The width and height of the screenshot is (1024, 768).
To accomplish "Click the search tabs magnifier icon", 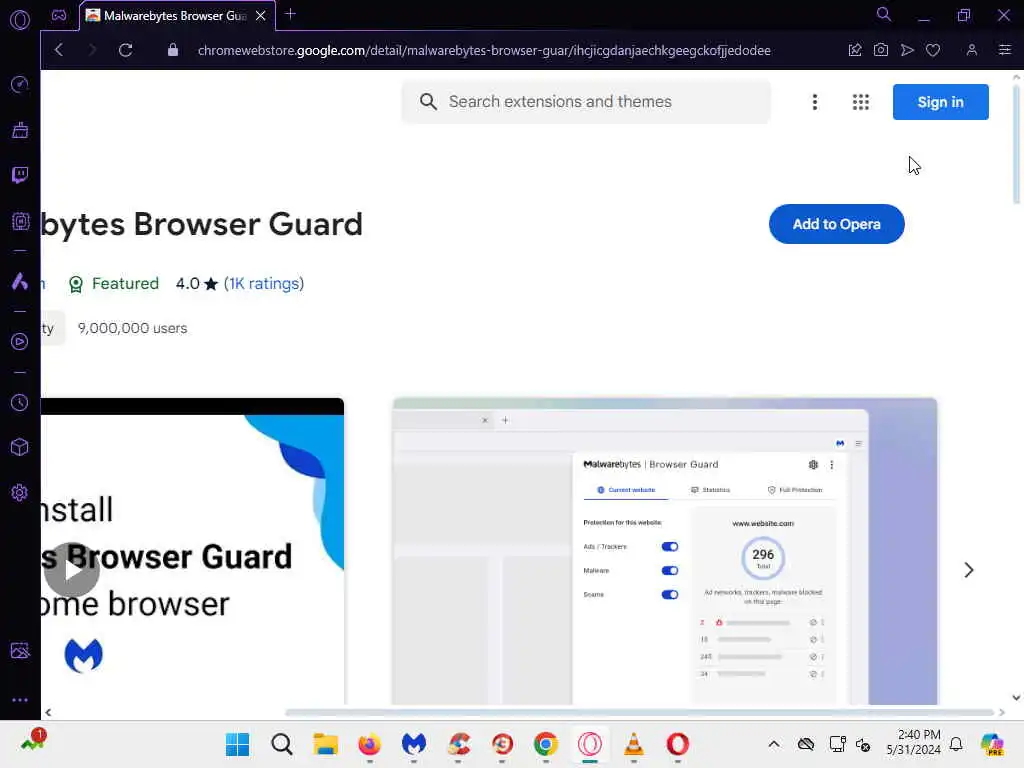I will click(883, 14).
